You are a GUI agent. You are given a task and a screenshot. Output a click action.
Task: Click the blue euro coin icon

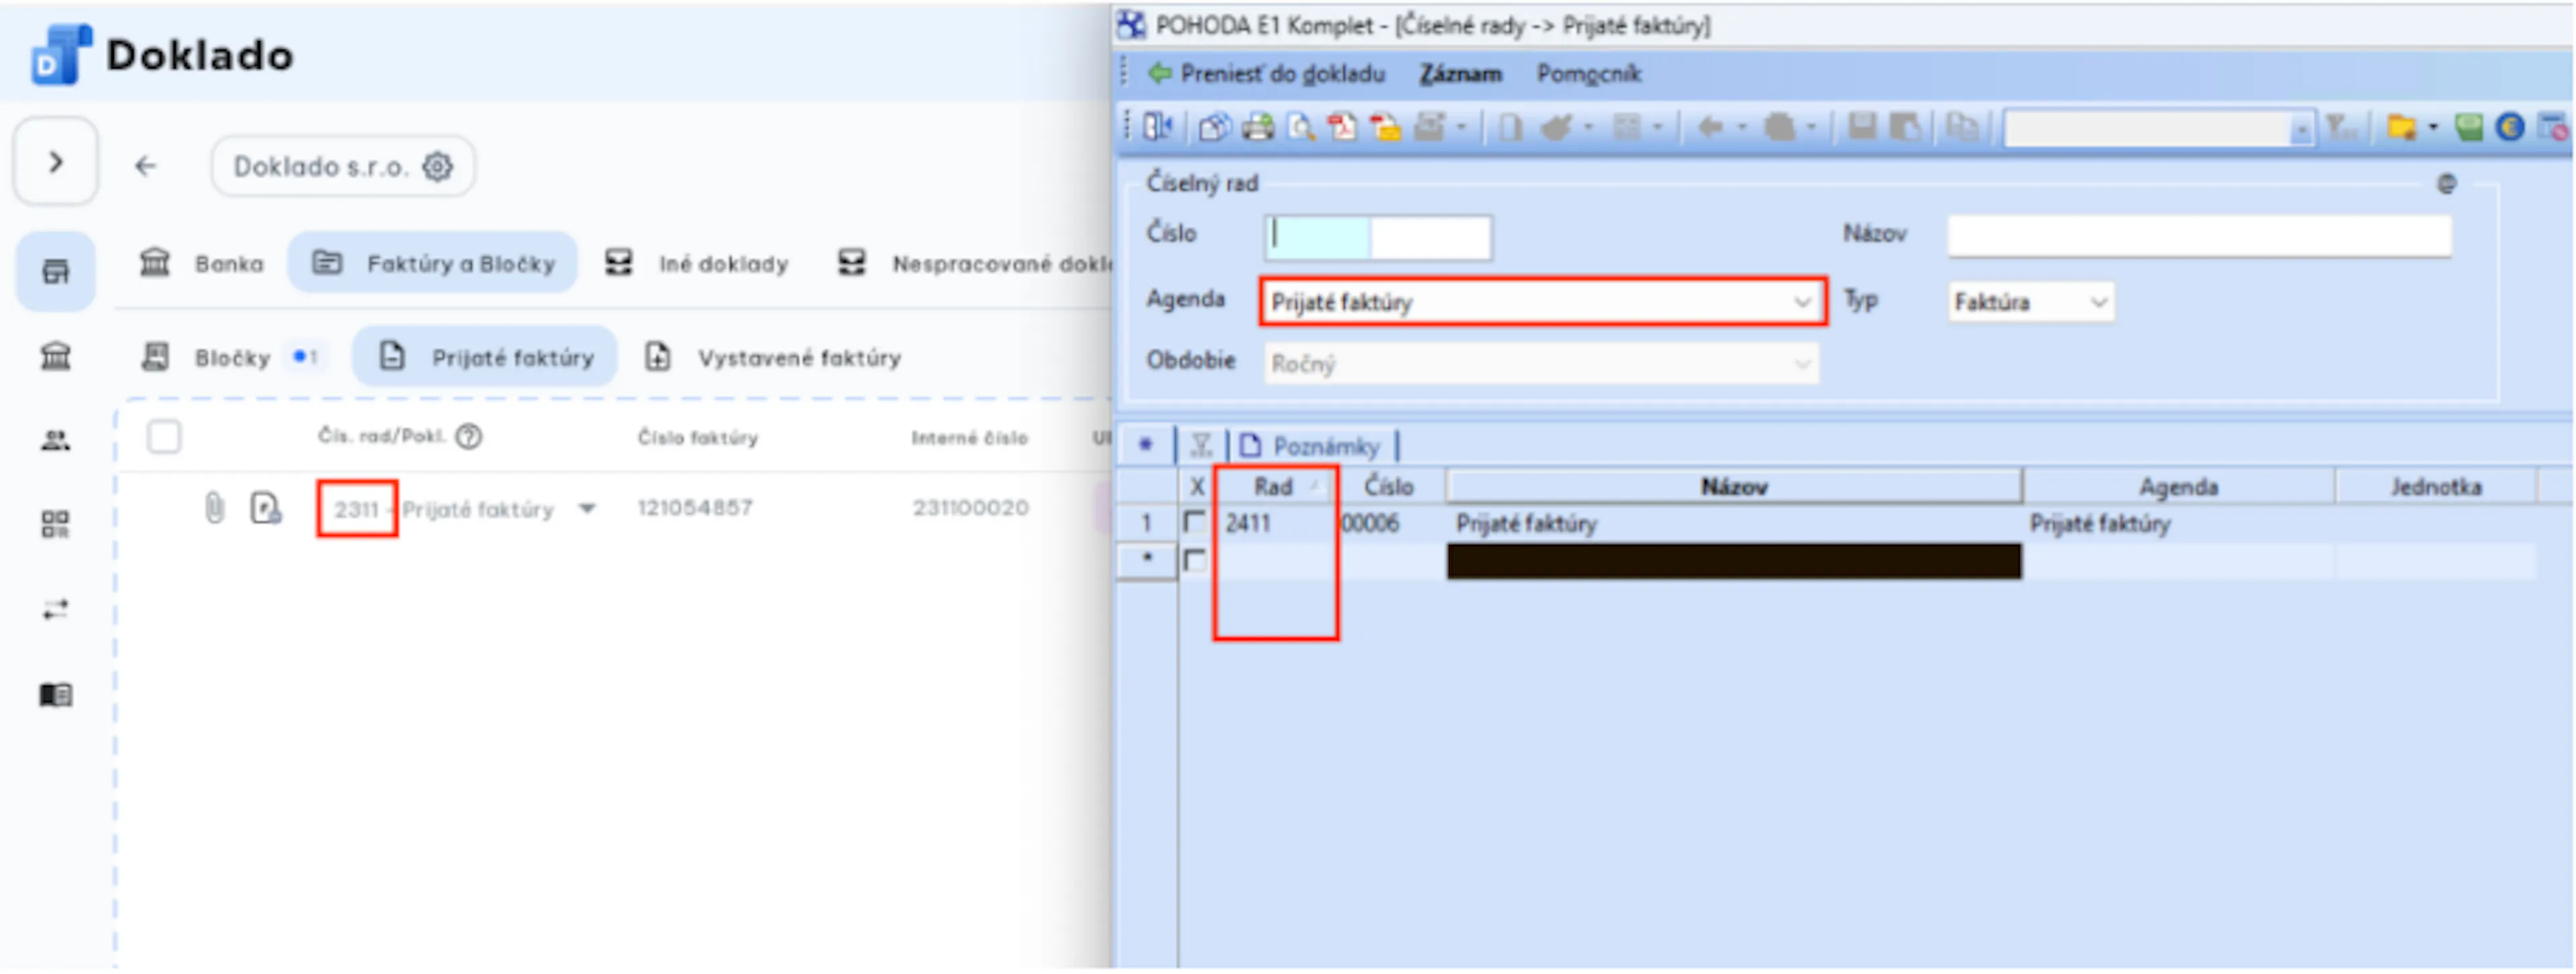2510,127
